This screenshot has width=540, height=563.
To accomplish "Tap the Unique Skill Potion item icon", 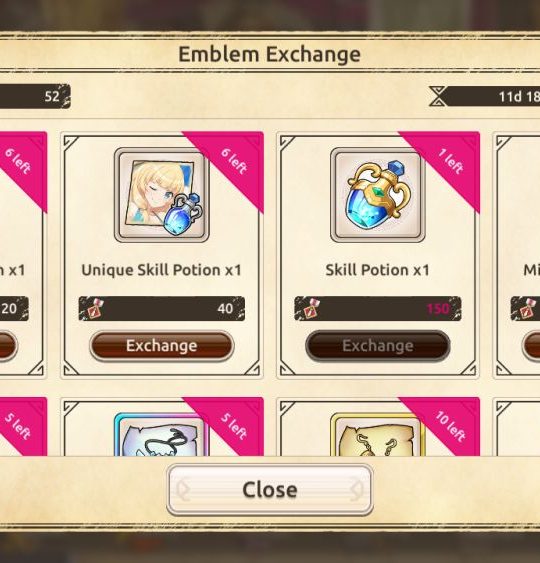I will [162, 195].
